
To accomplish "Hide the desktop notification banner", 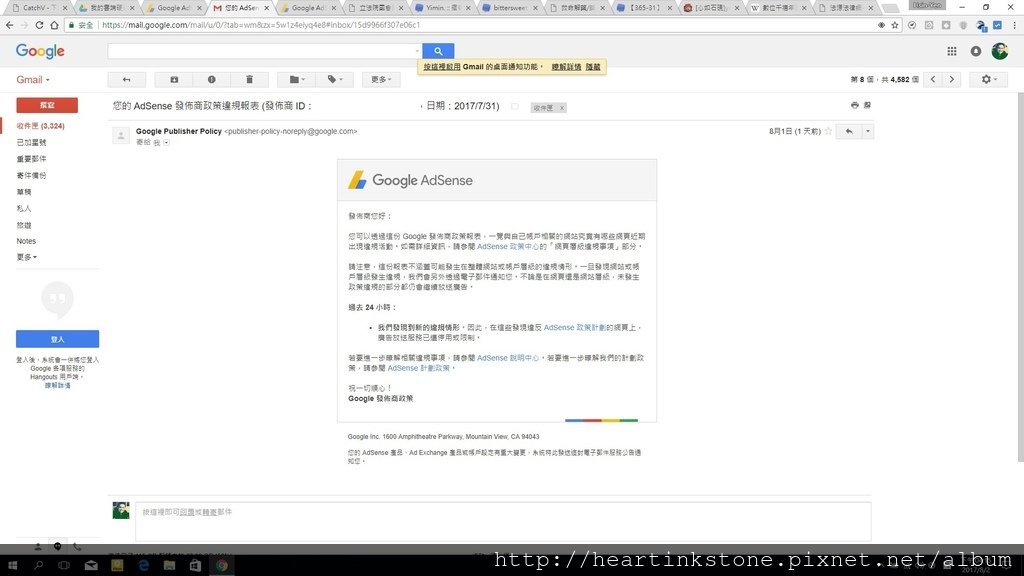I will point(593,67).
